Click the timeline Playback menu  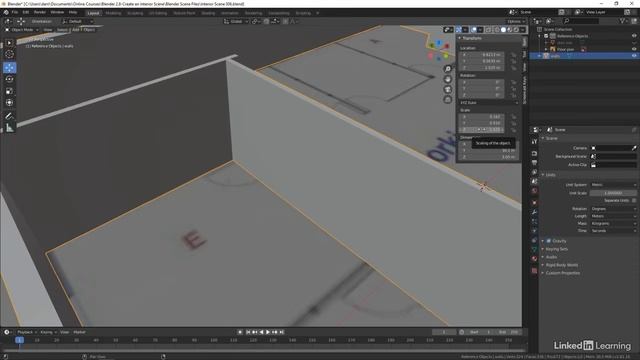click(x=27, y=332)
